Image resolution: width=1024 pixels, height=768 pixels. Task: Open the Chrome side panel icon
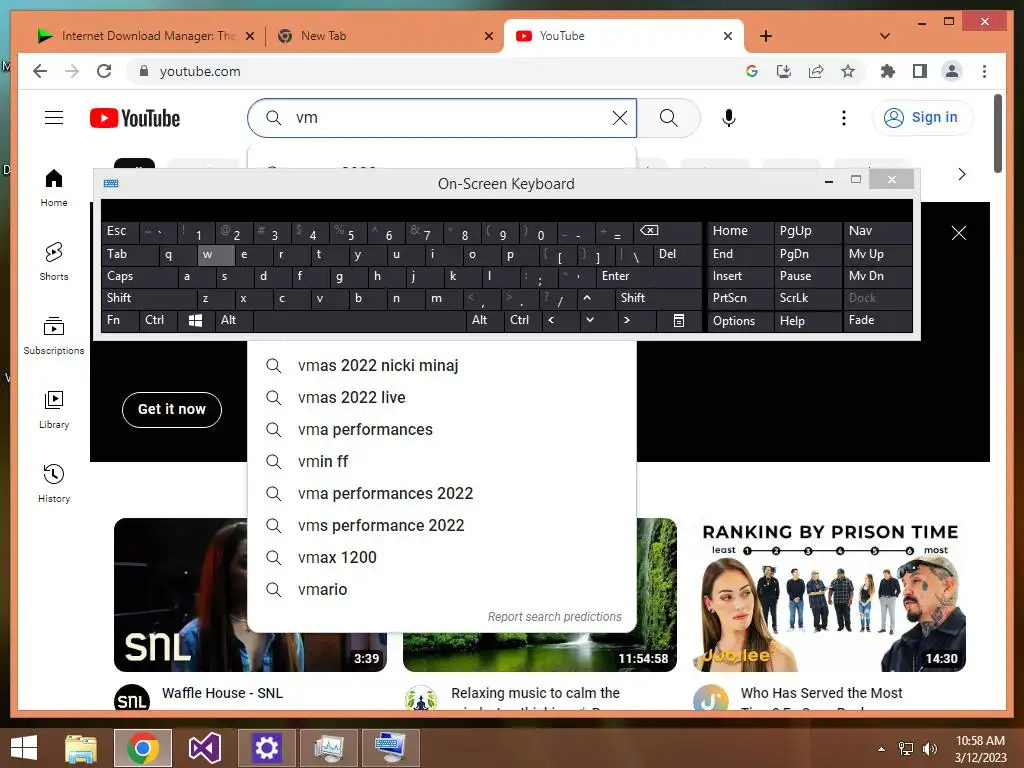[920, 71]
